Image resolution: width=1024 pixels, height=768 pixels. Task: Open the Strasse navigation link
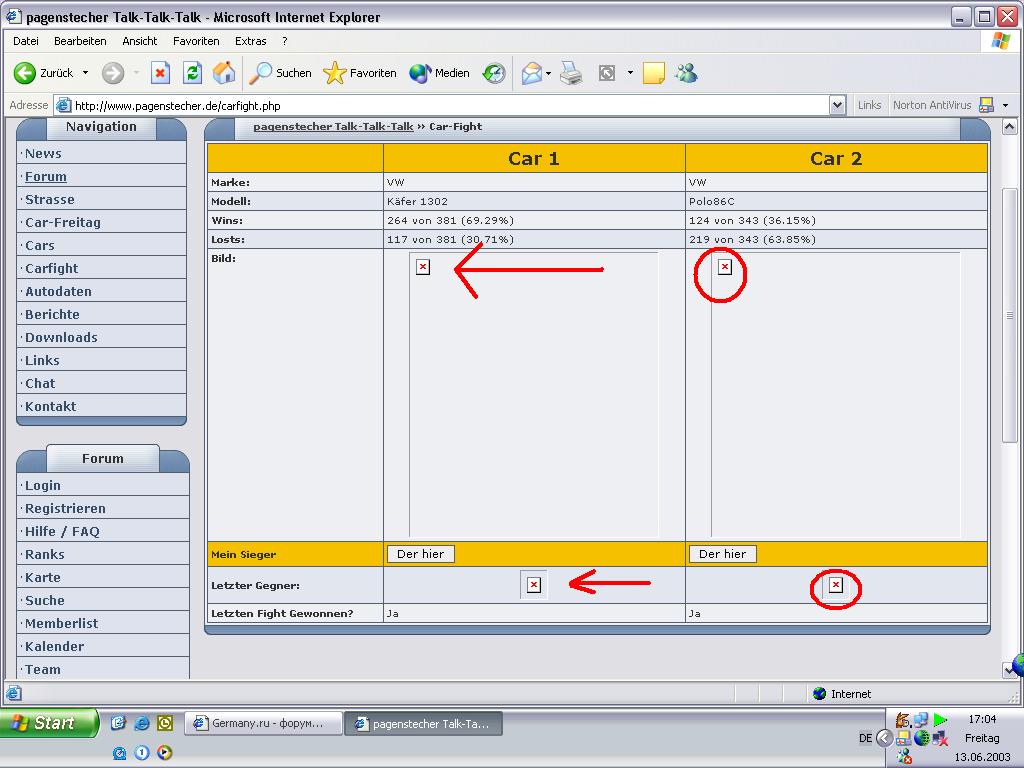click(50, 199)
